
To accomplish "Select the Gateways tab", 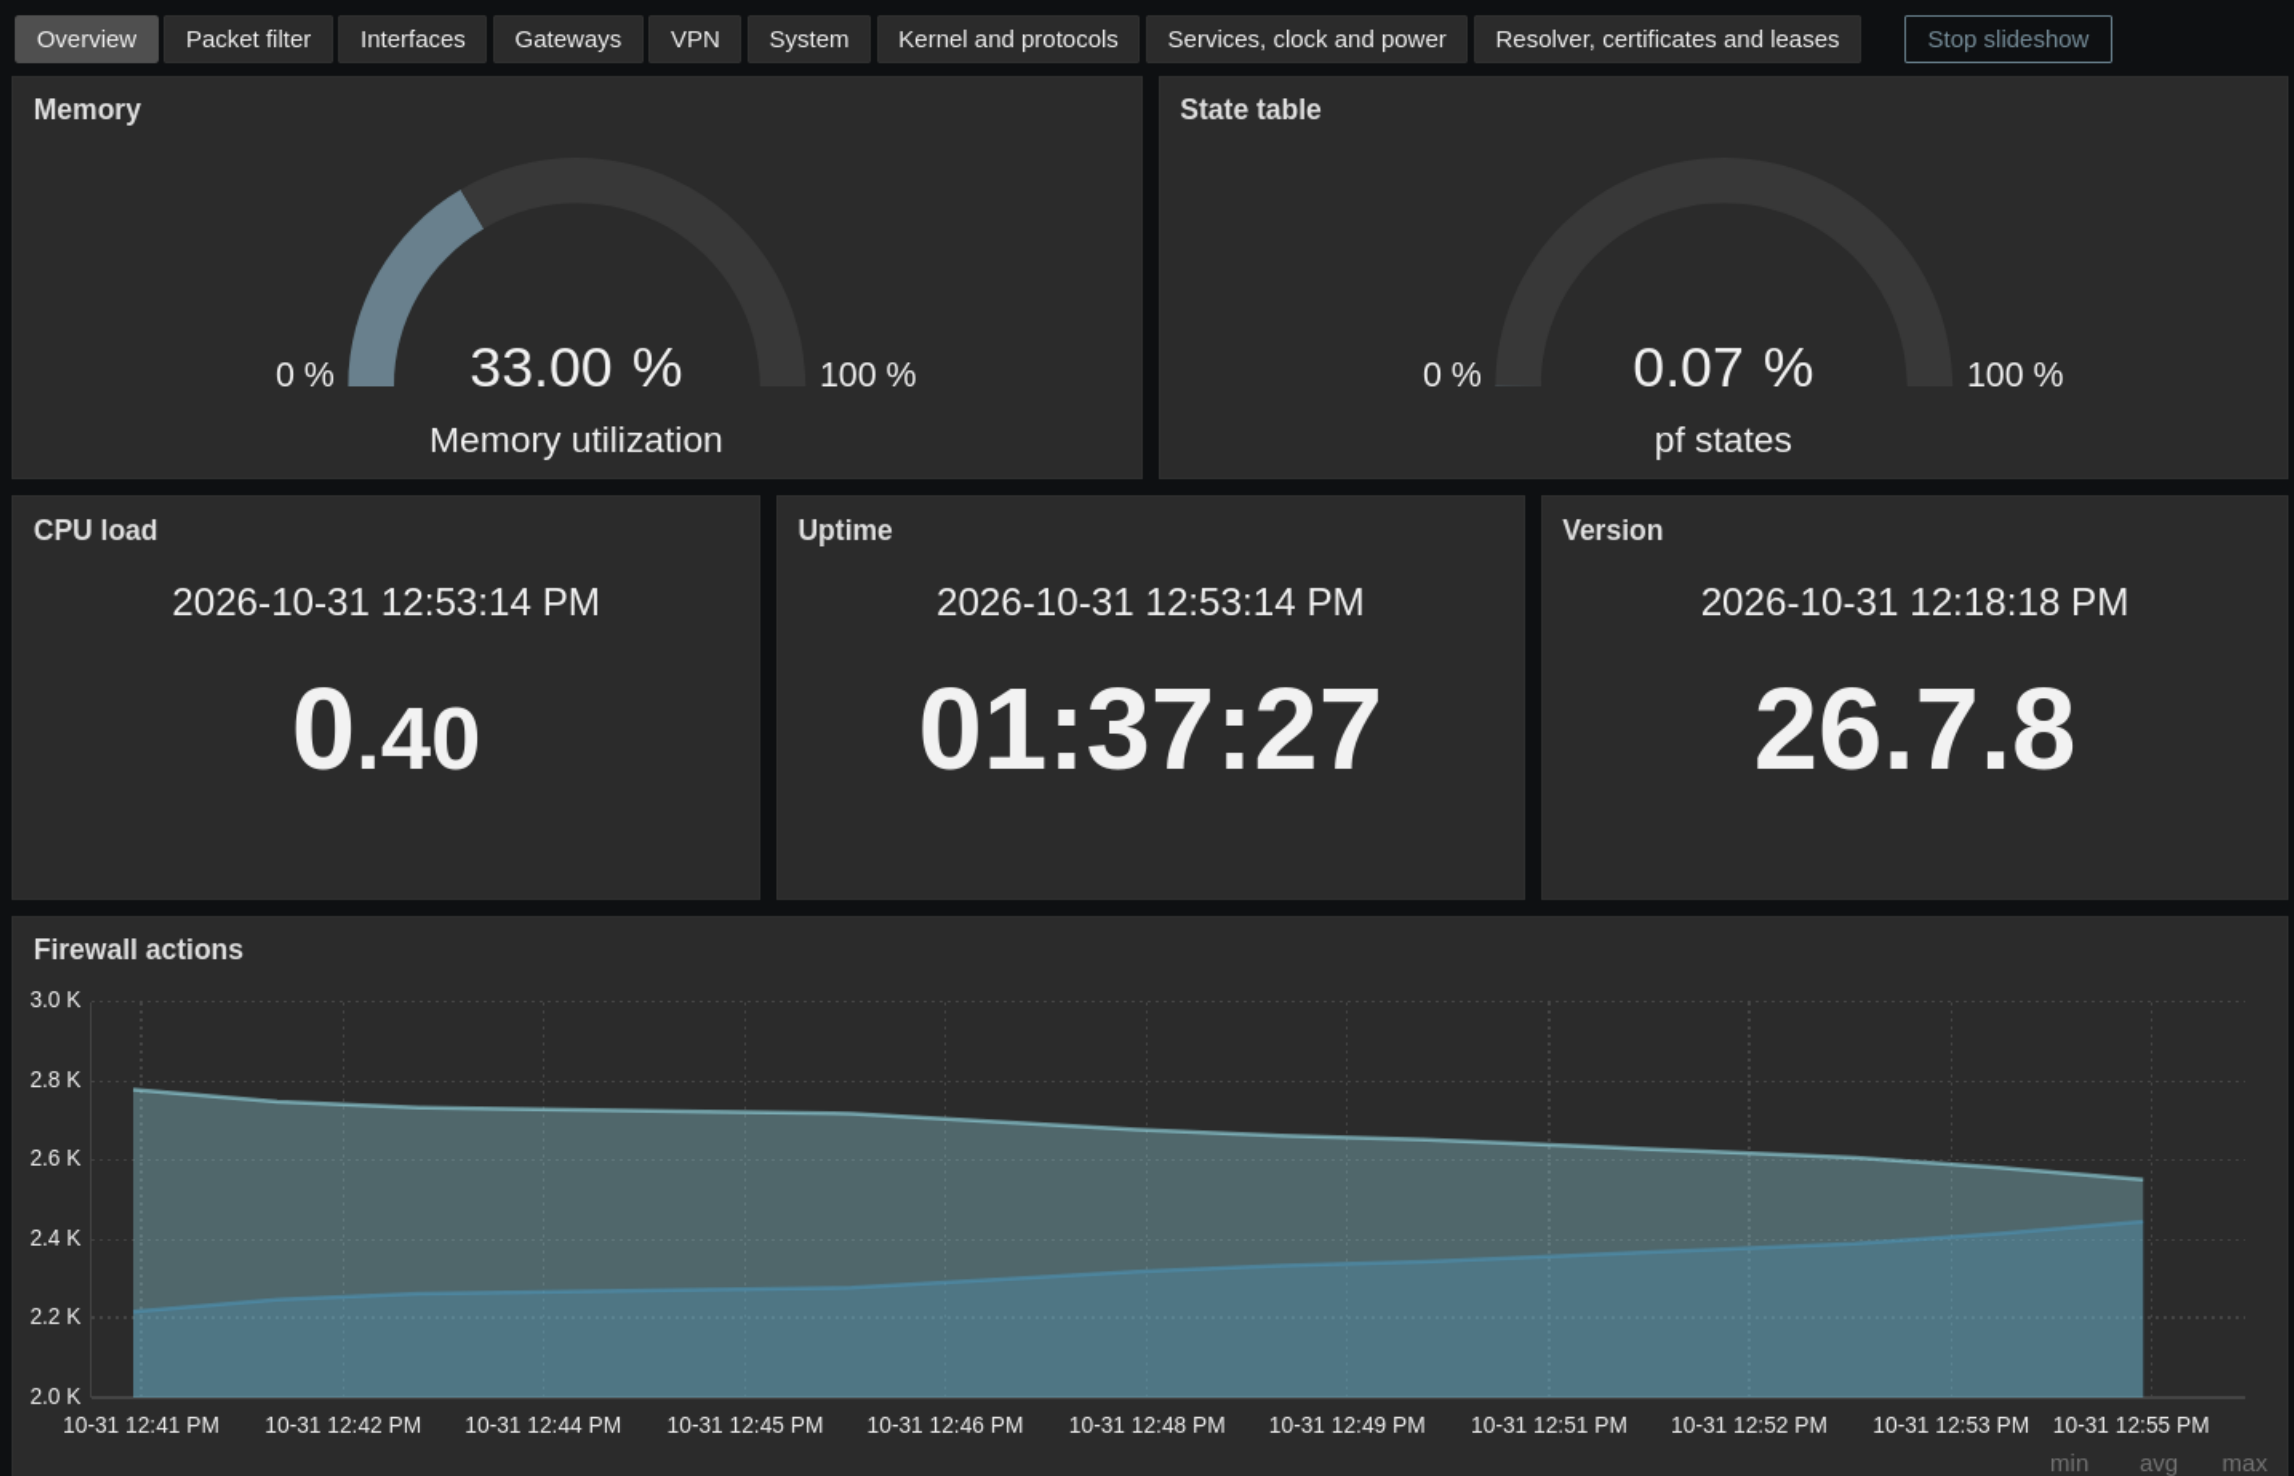I will tap(567, 39).
